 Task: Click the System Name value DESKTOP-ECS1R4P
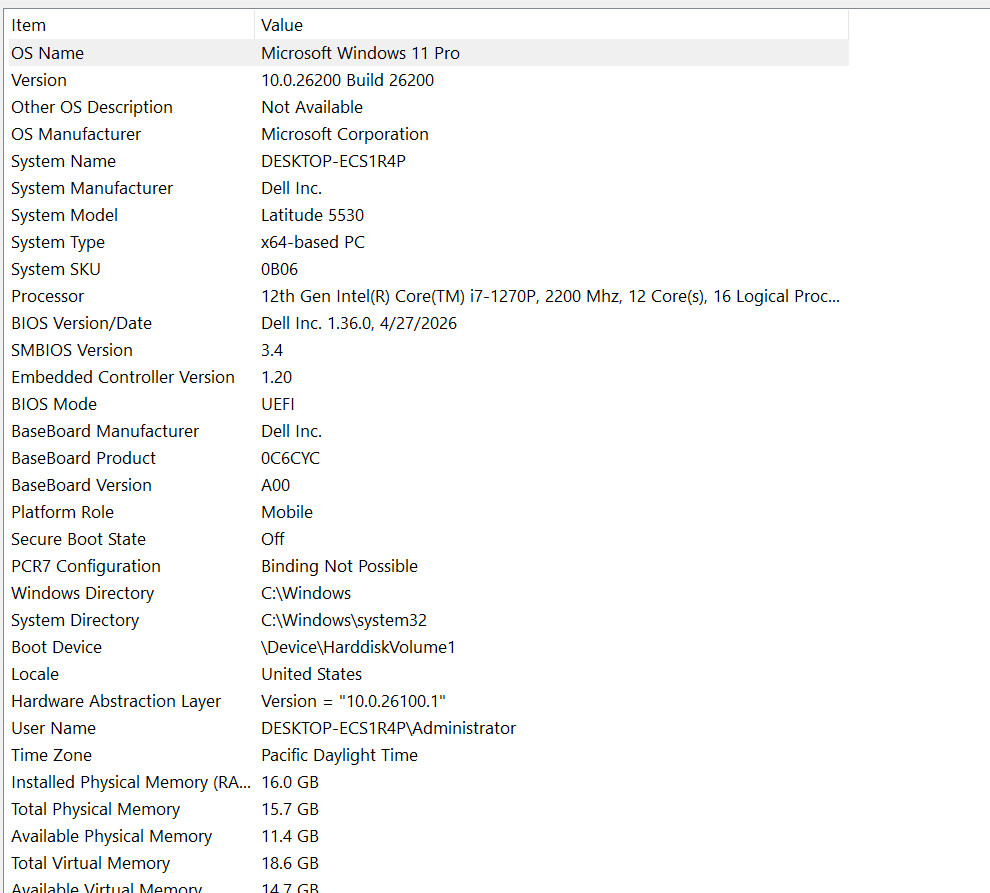pos(333,161)
